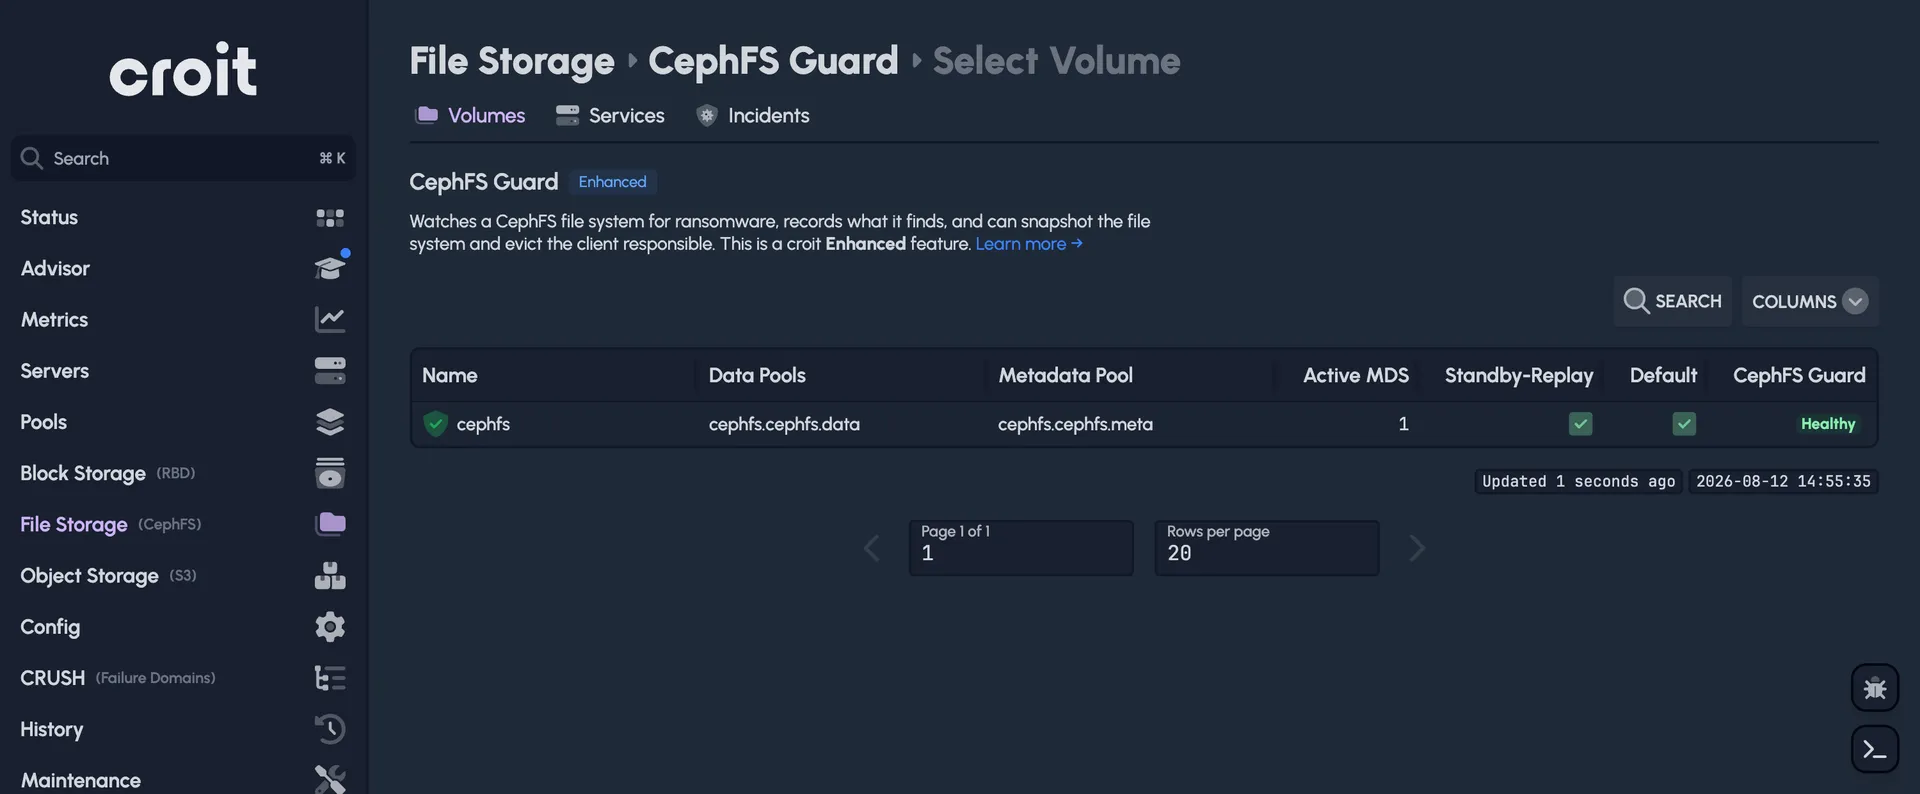Click the Incidents tab shield icon
Screen dimensions: 1920x794
click(x=707, y=115)
